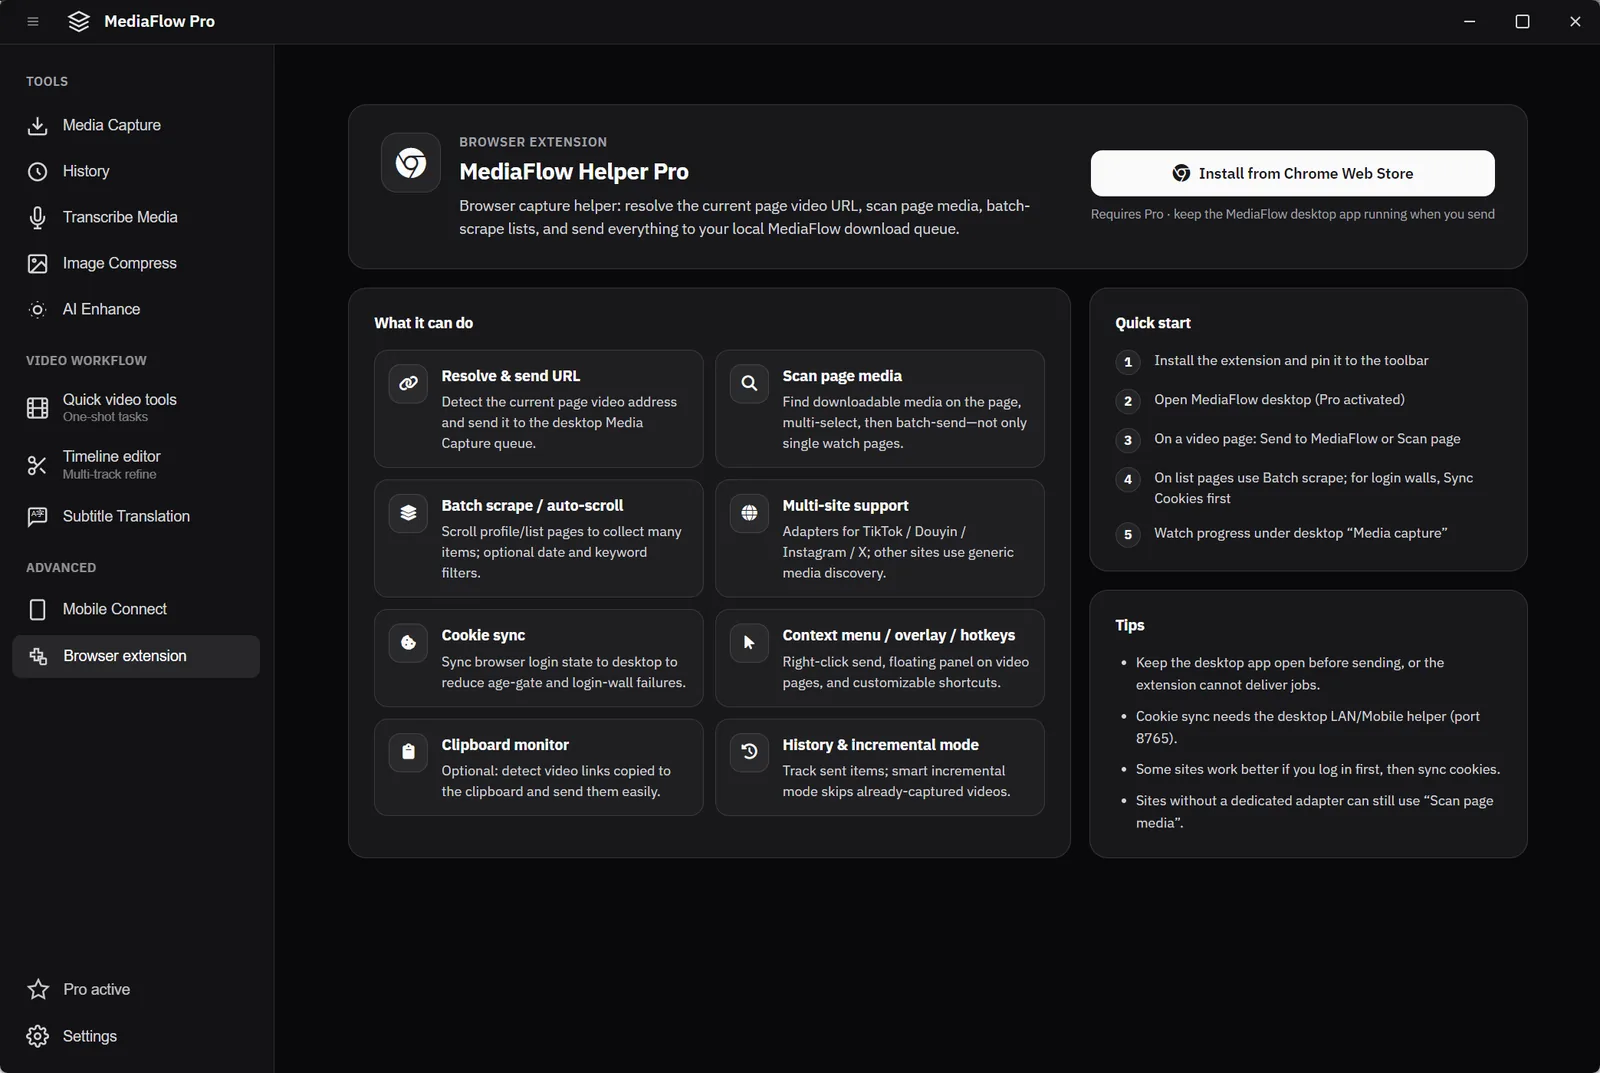
Task: Open Subtitle Translation
Action: point(136,517)
